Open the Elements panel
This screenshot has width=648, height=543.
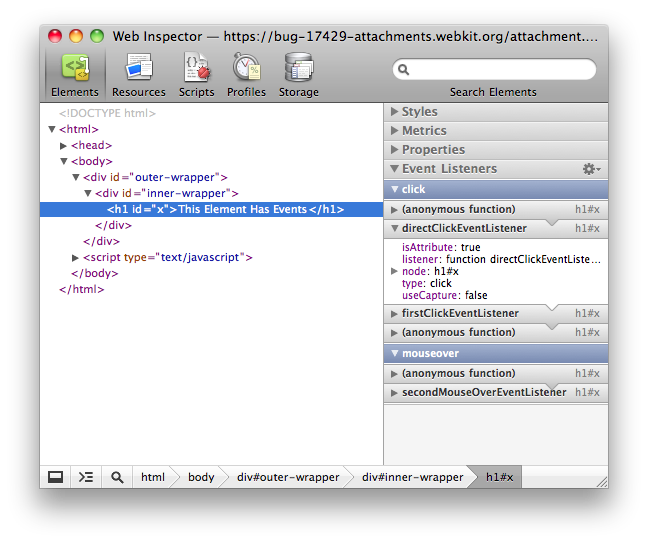[x=75, y=75]
